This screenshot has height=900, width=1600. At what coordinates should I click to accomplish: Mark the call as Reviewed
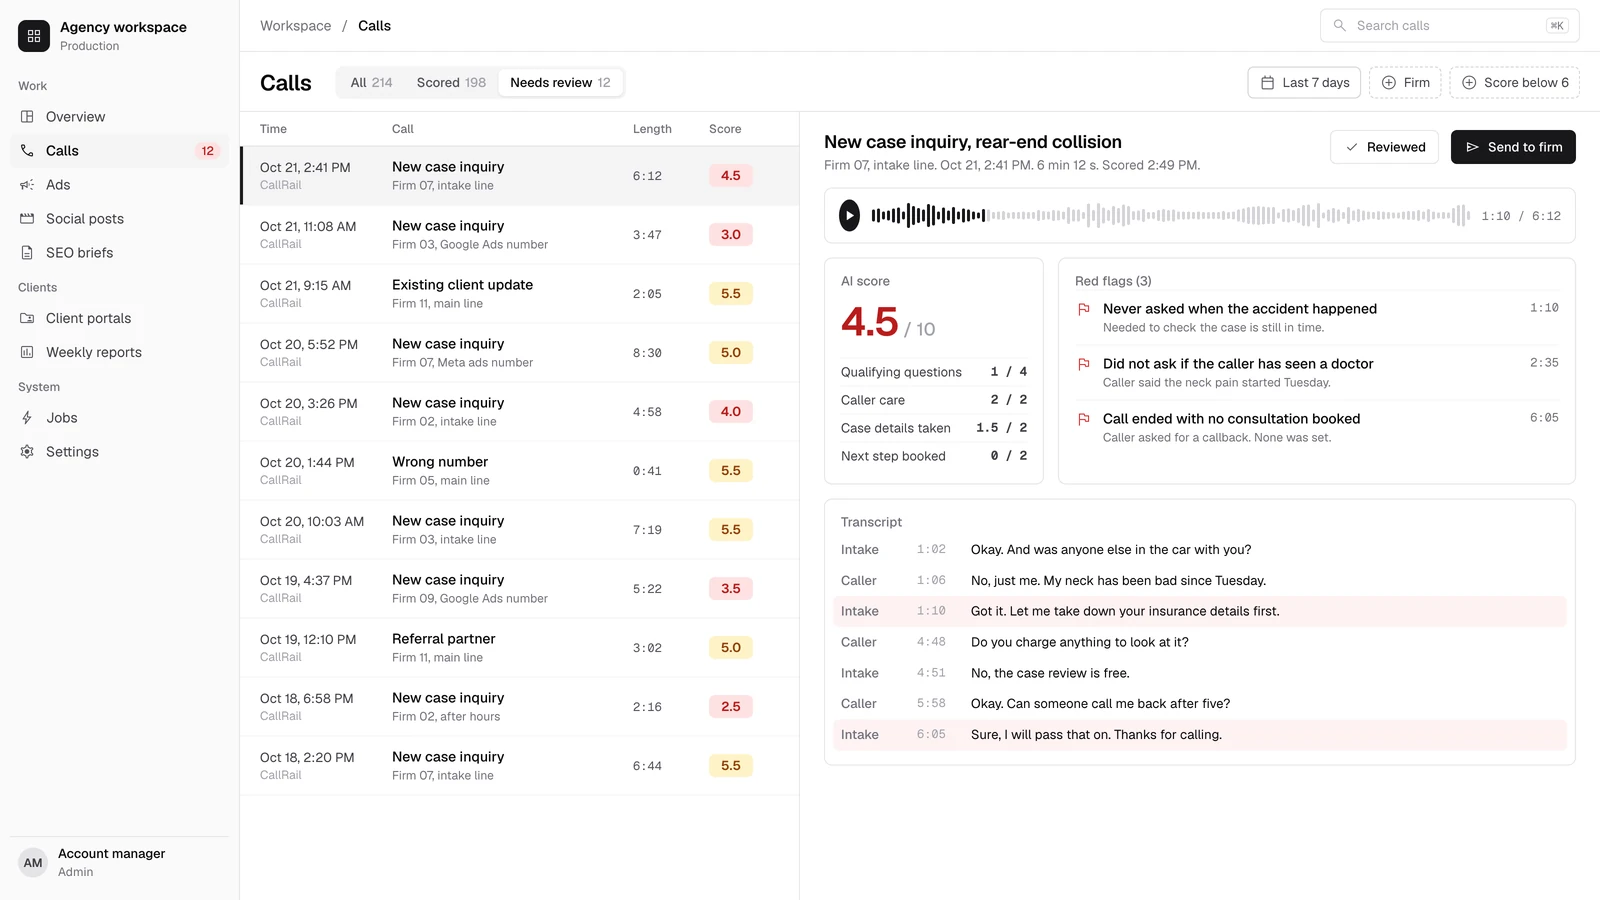coord(1384,147)
